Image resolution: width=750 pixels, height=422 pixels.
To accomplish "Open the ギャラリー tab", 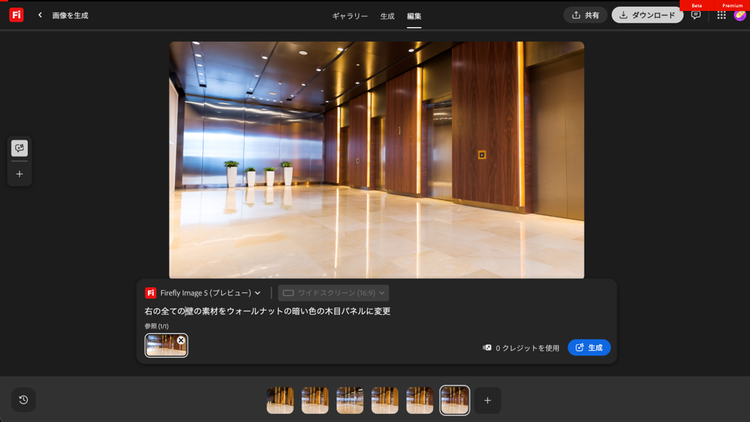I will point(350,16).
